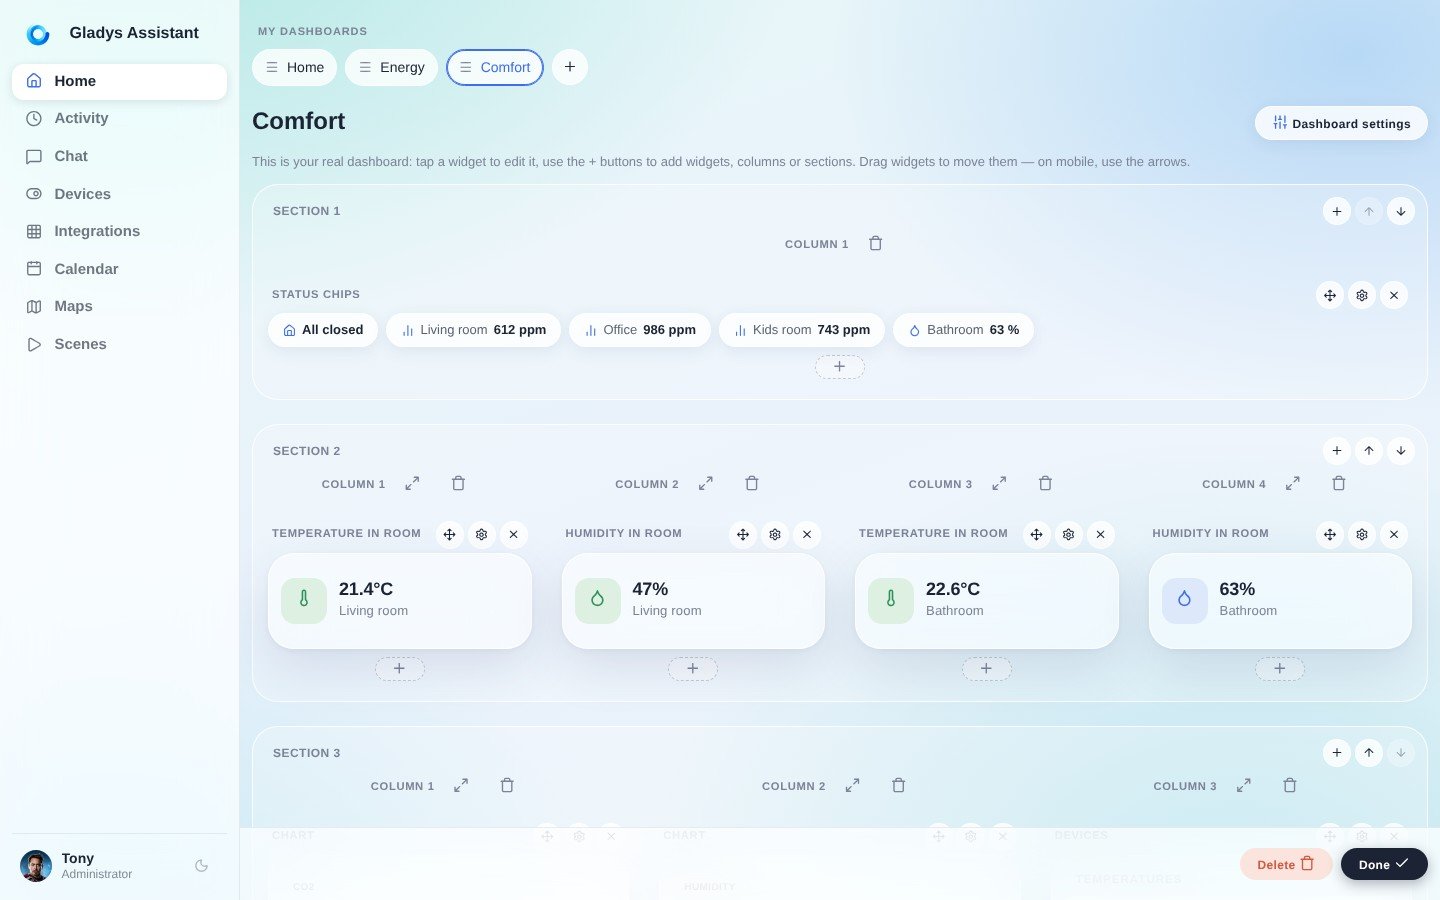Go to Scenes in sidebar

[119, 344]
